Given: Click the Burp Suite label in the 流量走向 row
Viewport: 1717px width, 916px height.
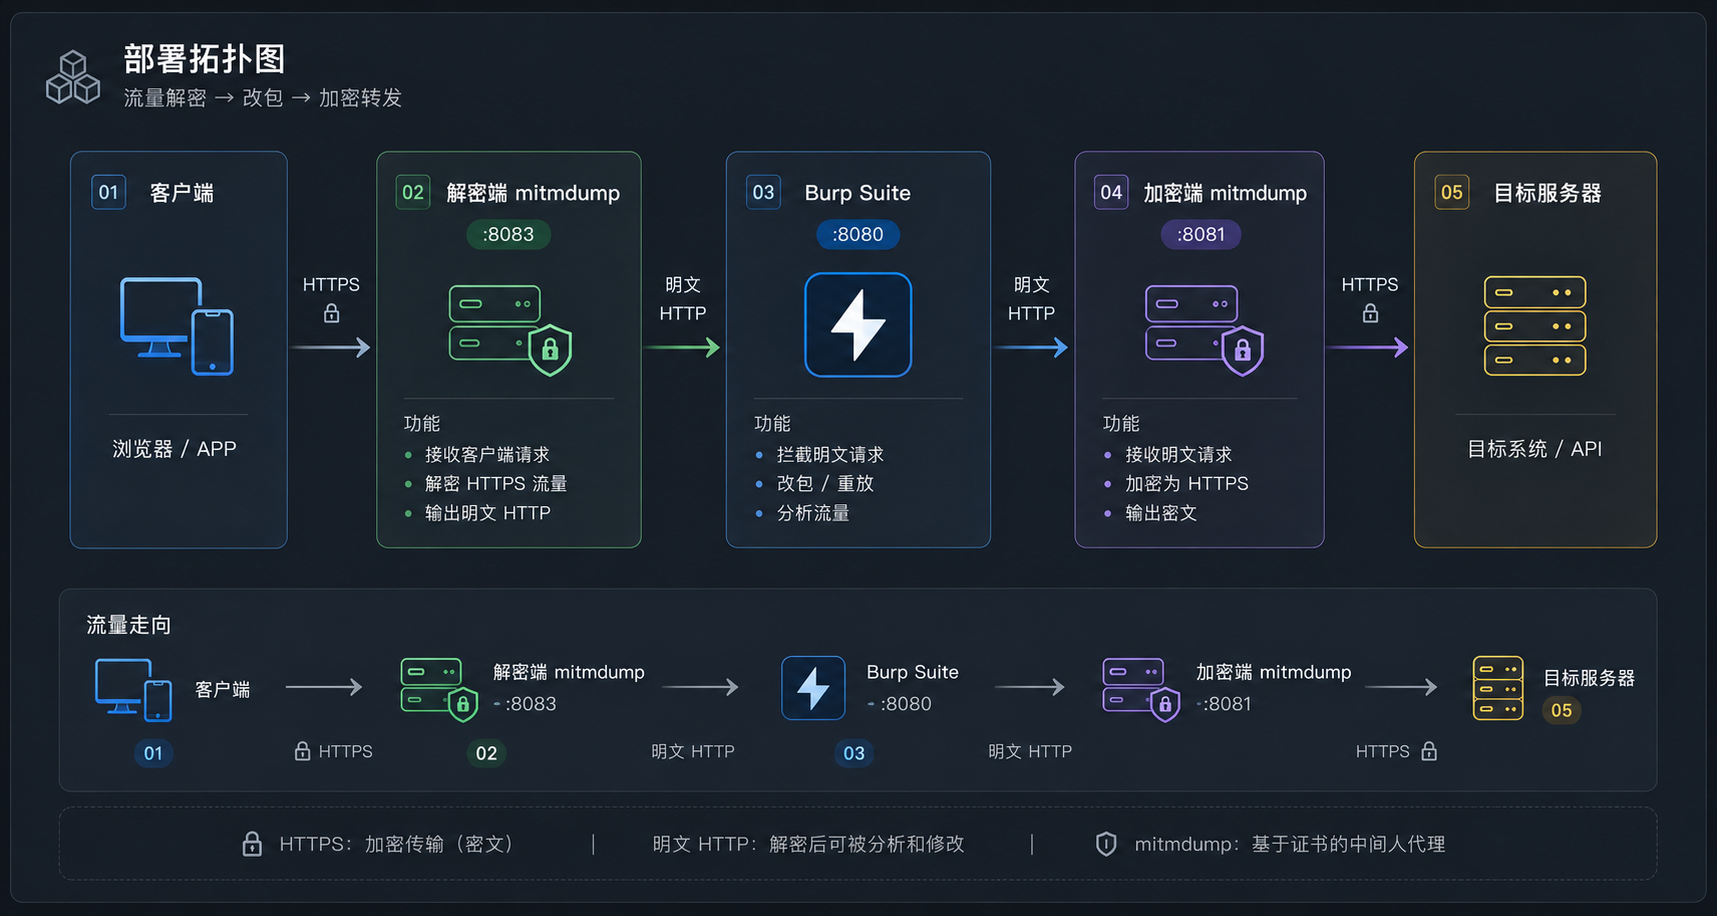Looking at the screenshot, I should tap(913, 672).
